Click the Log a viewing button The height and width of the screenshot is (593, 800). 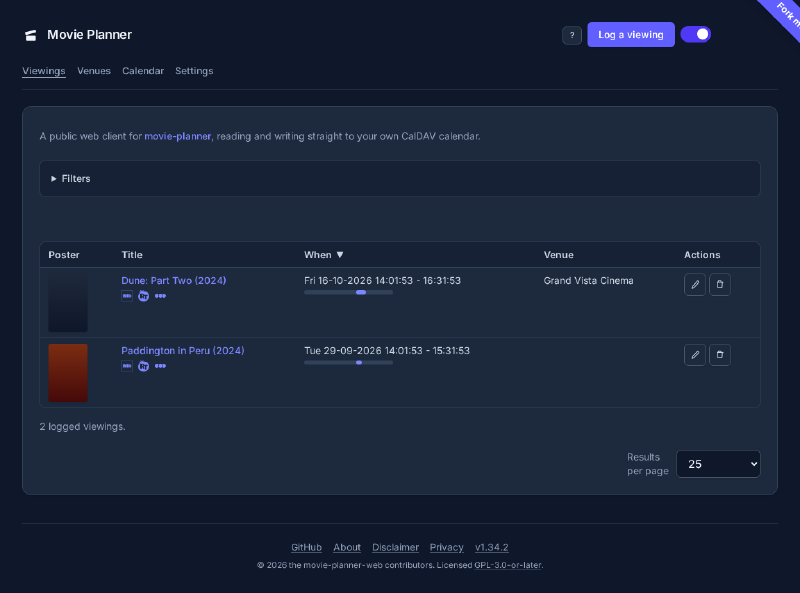pos(631,35)
